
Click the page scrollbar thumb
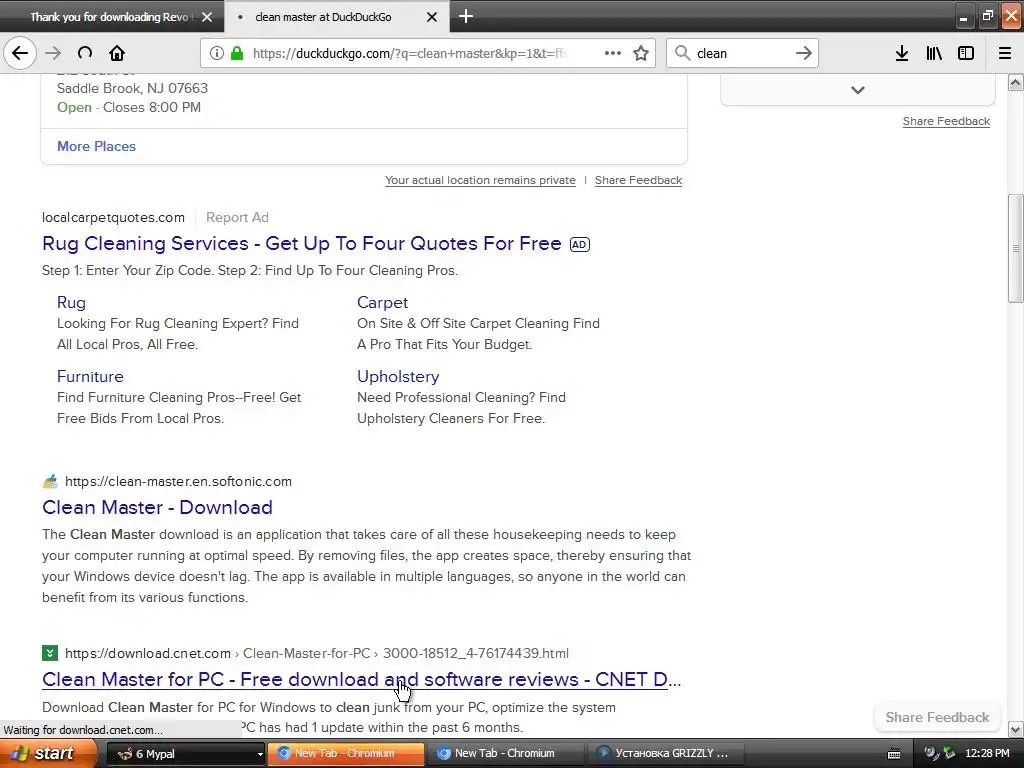(1015, 248)
